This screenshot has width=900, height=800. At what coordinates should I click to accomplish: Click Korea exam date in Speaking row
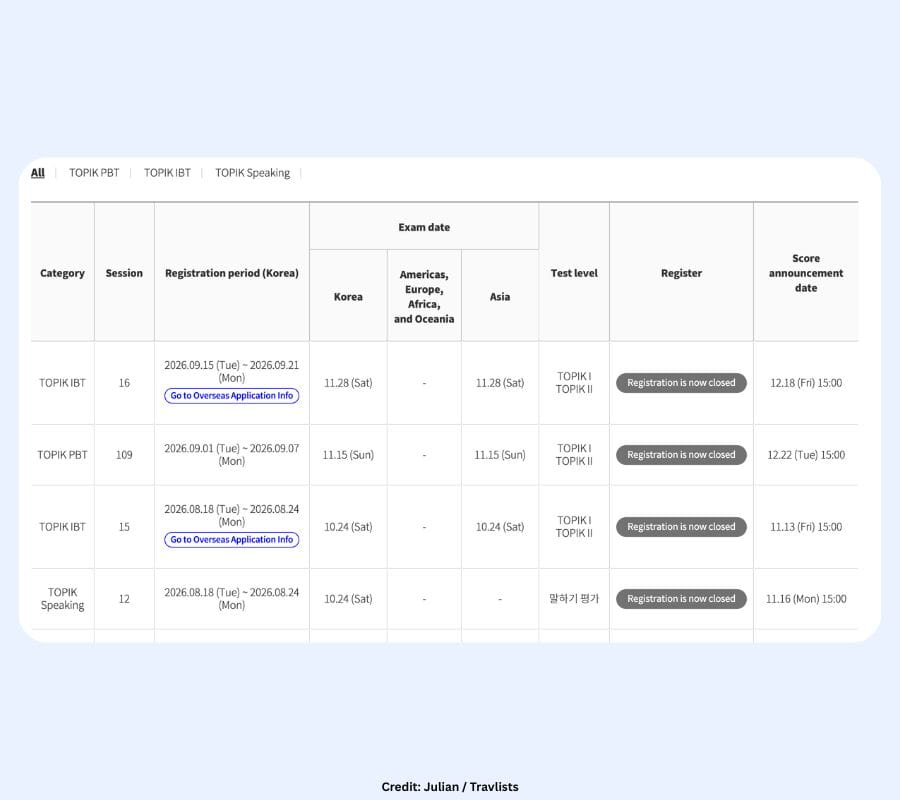pyautogui.click(x=348, y=599)
